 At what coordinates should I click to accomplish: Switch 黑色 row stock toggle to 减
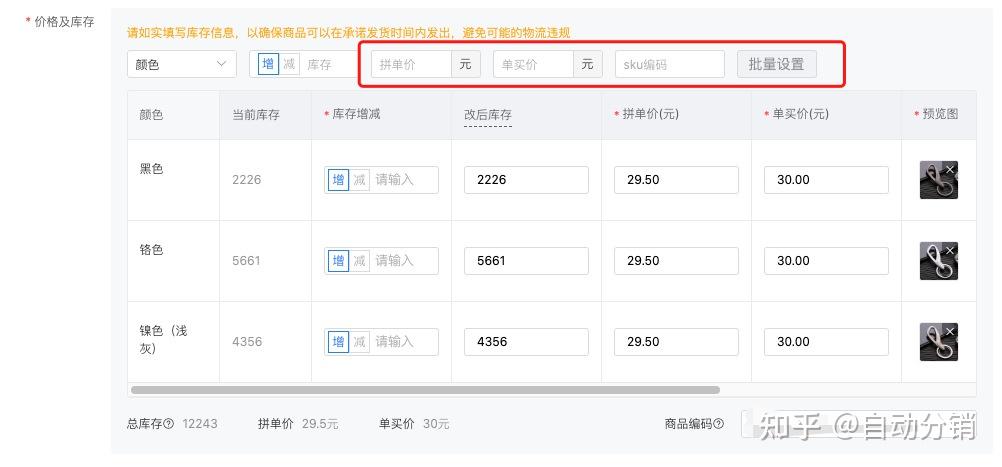point(359,180)
